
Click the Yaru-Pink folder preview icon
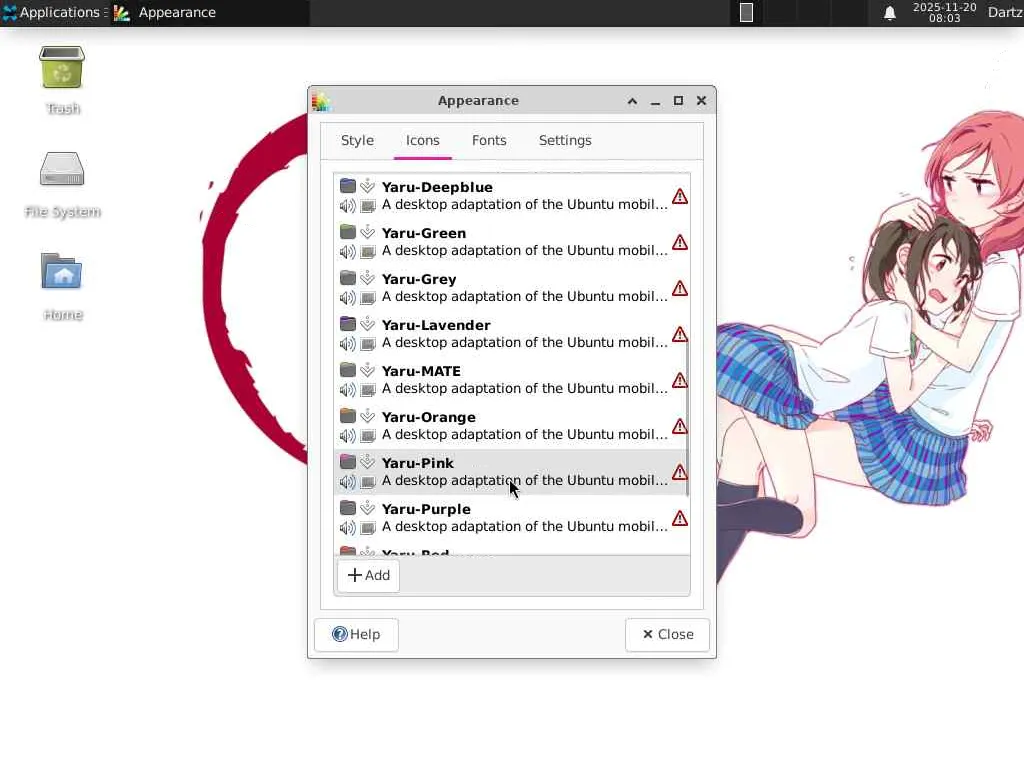coord(347,462)
